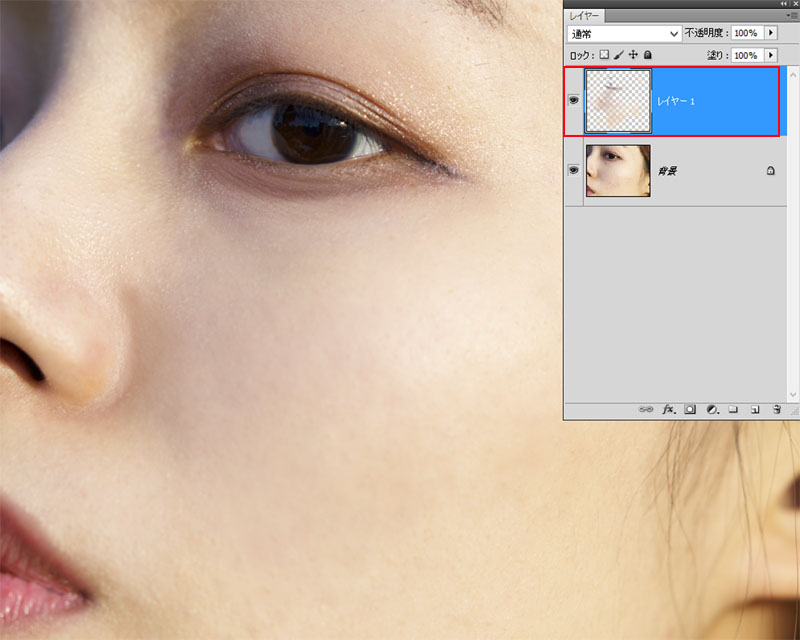The height and width of the screenshot is (640, 800).
Task: Create a new layer group
Action: pos(733,409)
